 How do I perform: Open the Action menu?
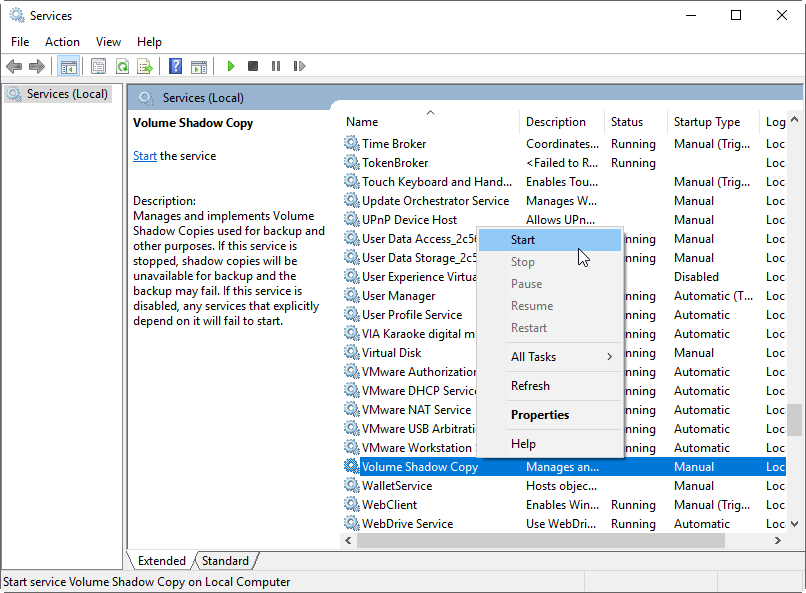(62, 42)
